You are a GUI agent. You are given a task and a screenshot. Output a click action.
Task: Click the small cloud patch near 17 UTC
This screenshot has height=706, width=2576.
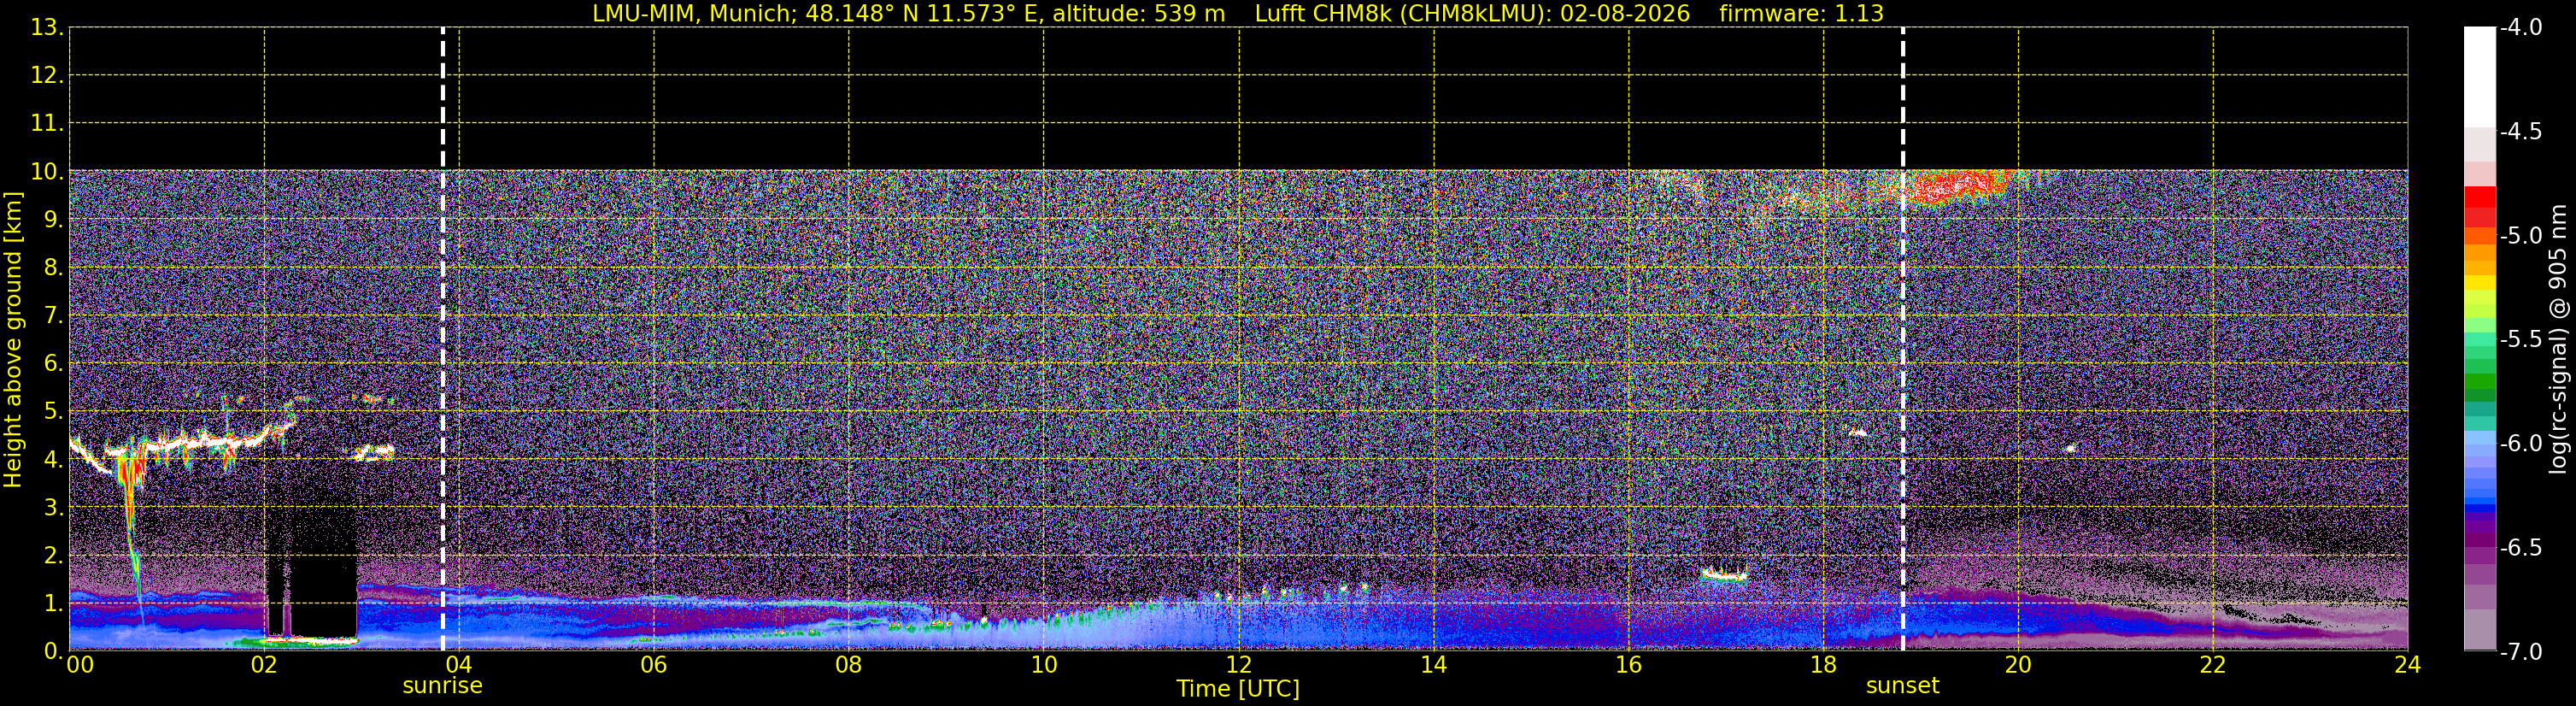click(x=1724, y=575)
